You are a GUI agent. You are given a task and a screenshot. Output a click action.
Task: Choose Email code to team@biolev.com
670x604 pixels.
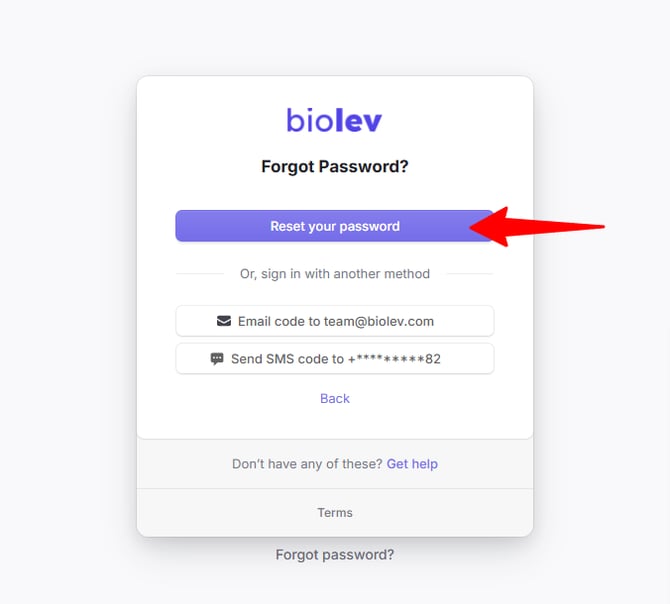point(335,321)
